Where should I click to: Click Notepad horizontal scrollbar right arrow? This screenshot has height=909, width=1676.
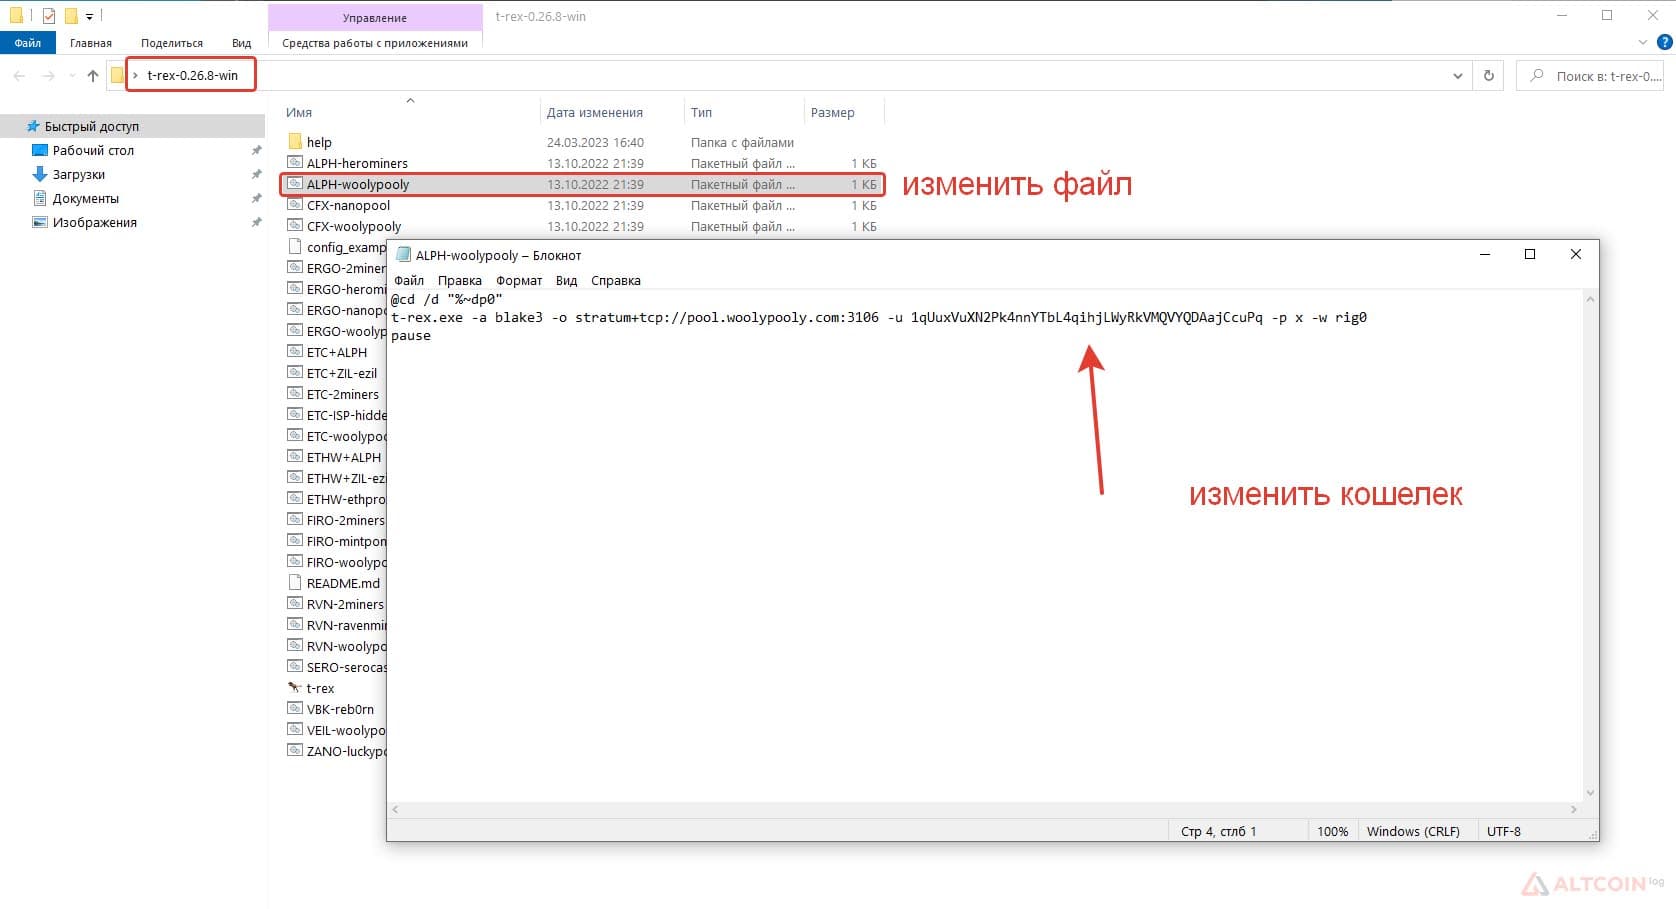(x=1574, y=809)
